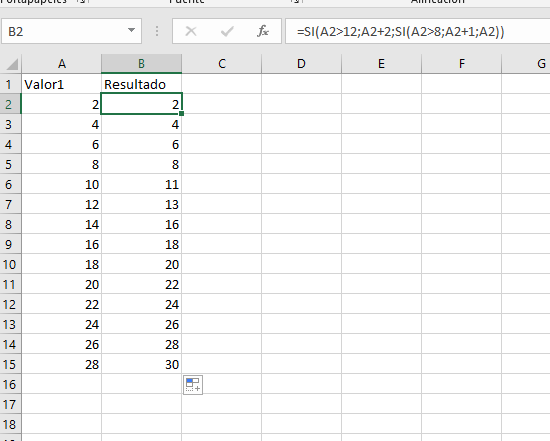Click the Name Box showing B2

tap(71, 31)
